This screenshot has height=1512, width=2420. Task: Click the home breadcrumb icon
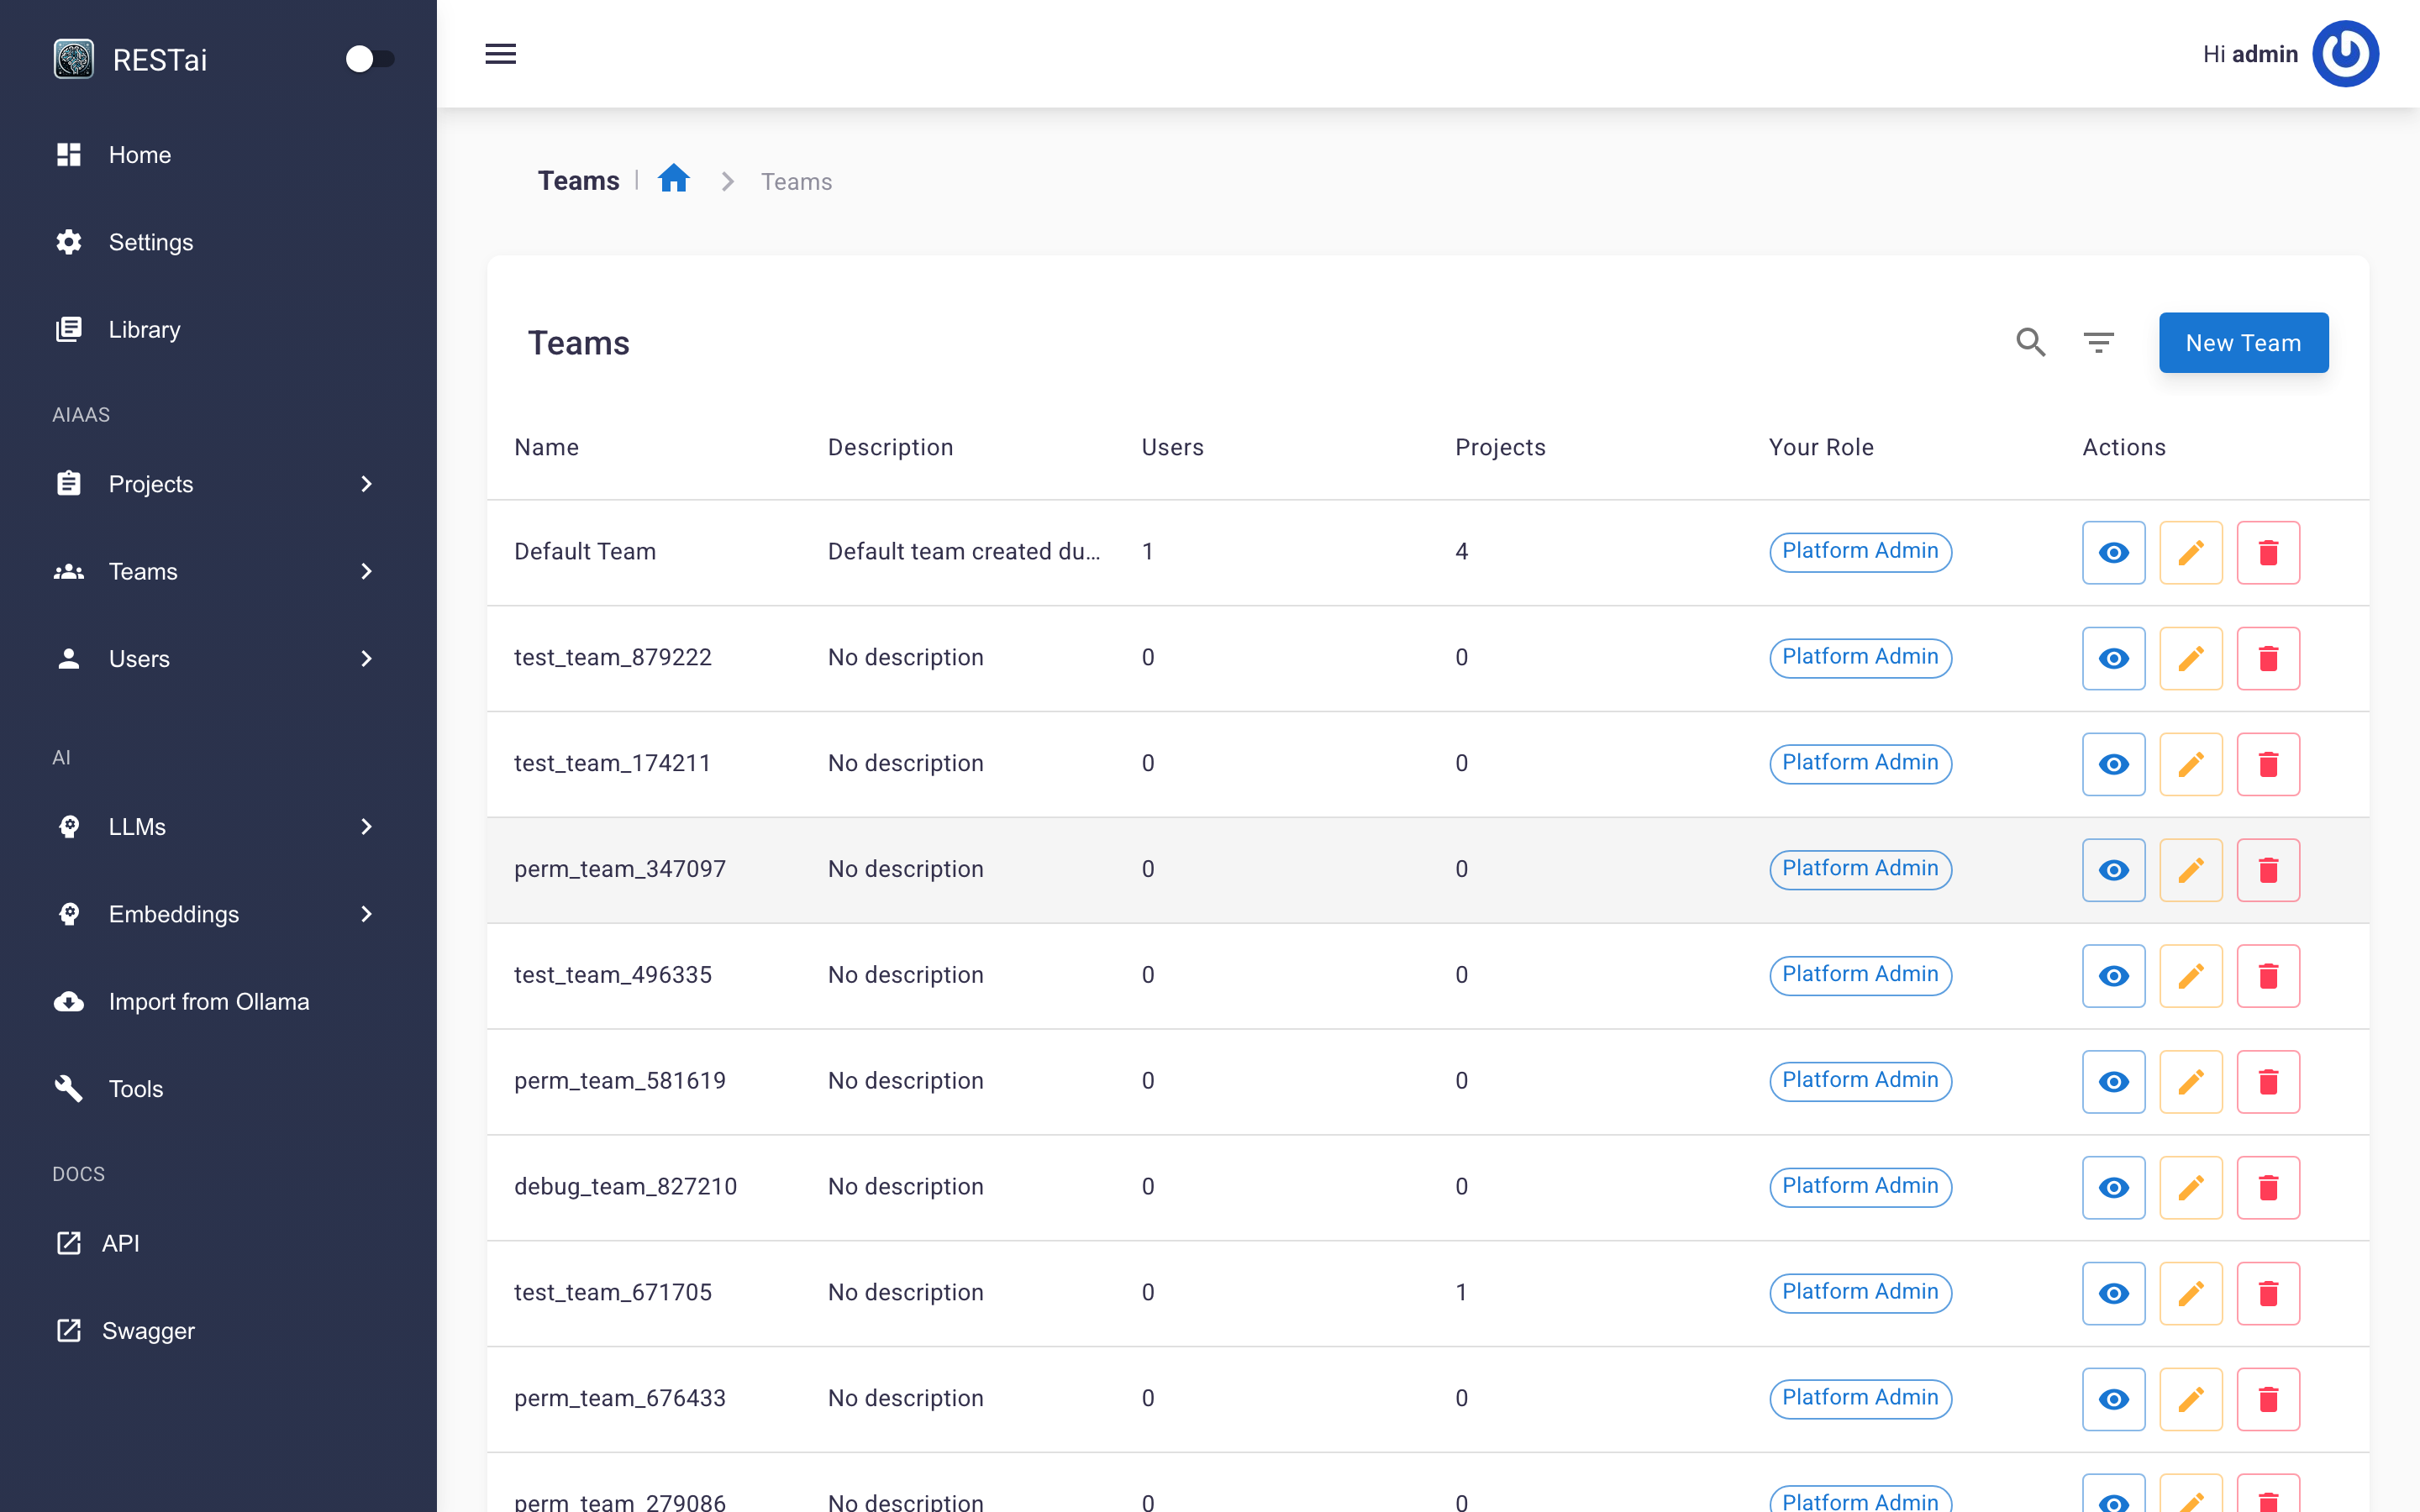tap(673, 180)
